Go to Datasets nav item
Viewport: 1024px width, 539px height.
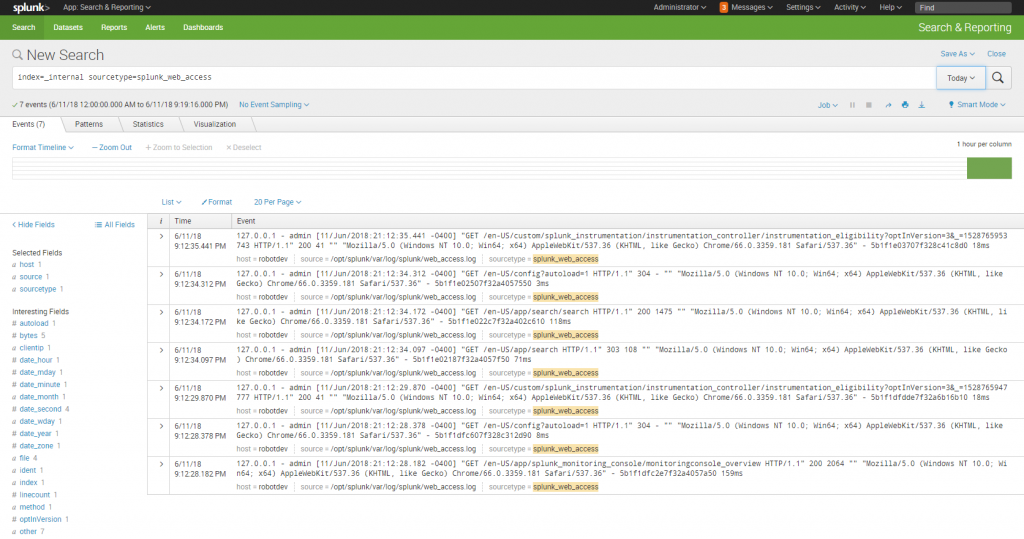68,27
